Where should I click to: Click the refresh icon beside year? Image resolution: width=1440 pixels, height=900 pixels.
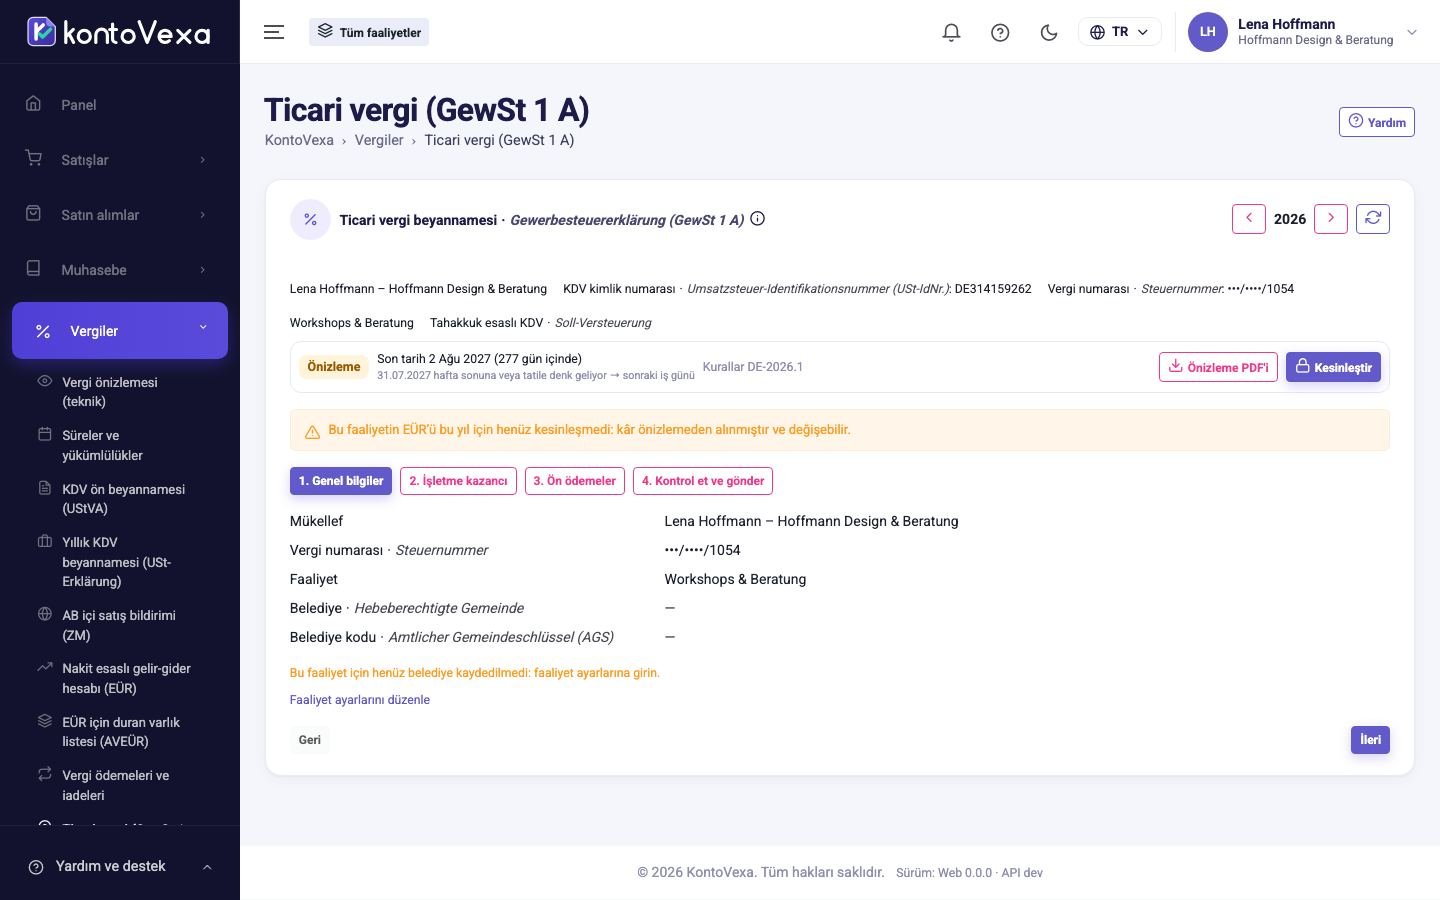[1372, 218]
